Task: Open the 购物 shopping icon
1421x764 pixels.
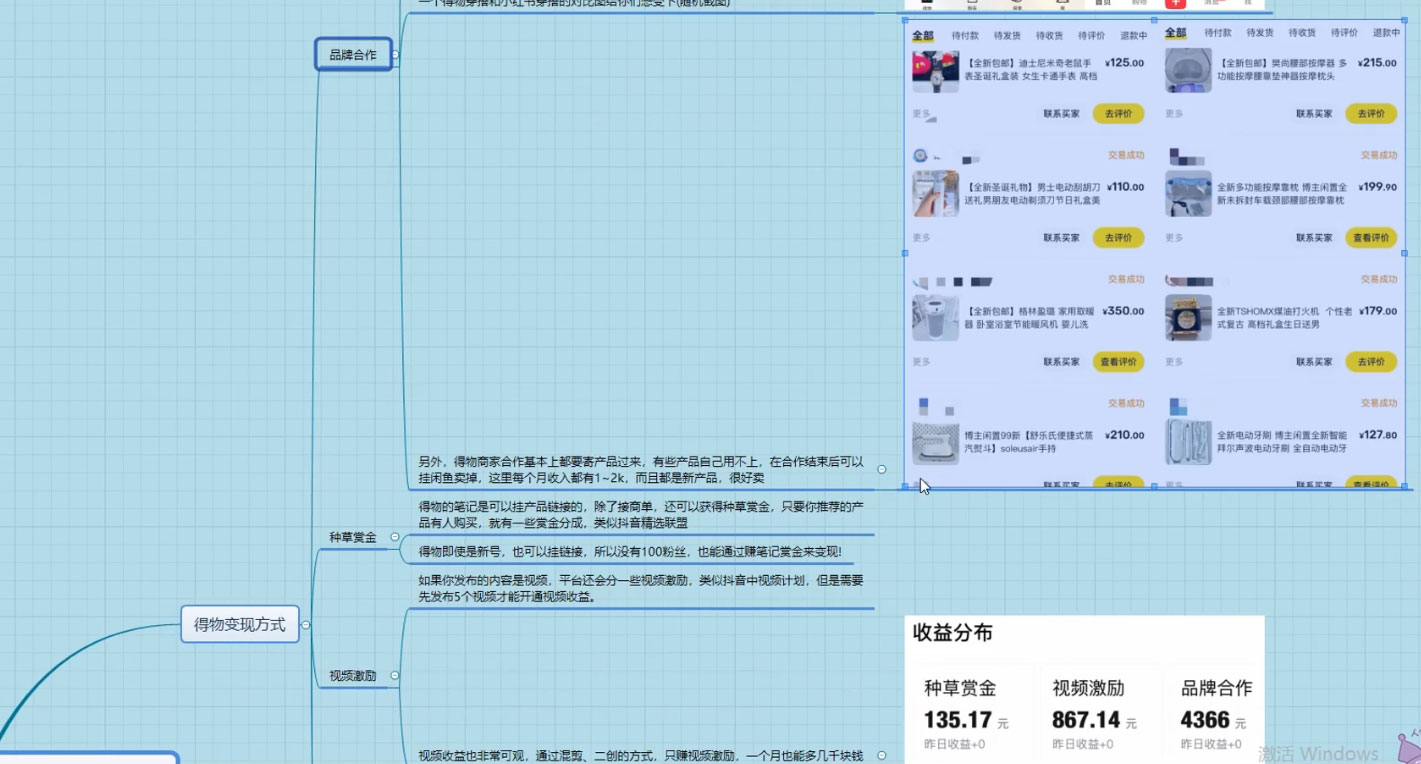Action: [x=1140, y=5]
